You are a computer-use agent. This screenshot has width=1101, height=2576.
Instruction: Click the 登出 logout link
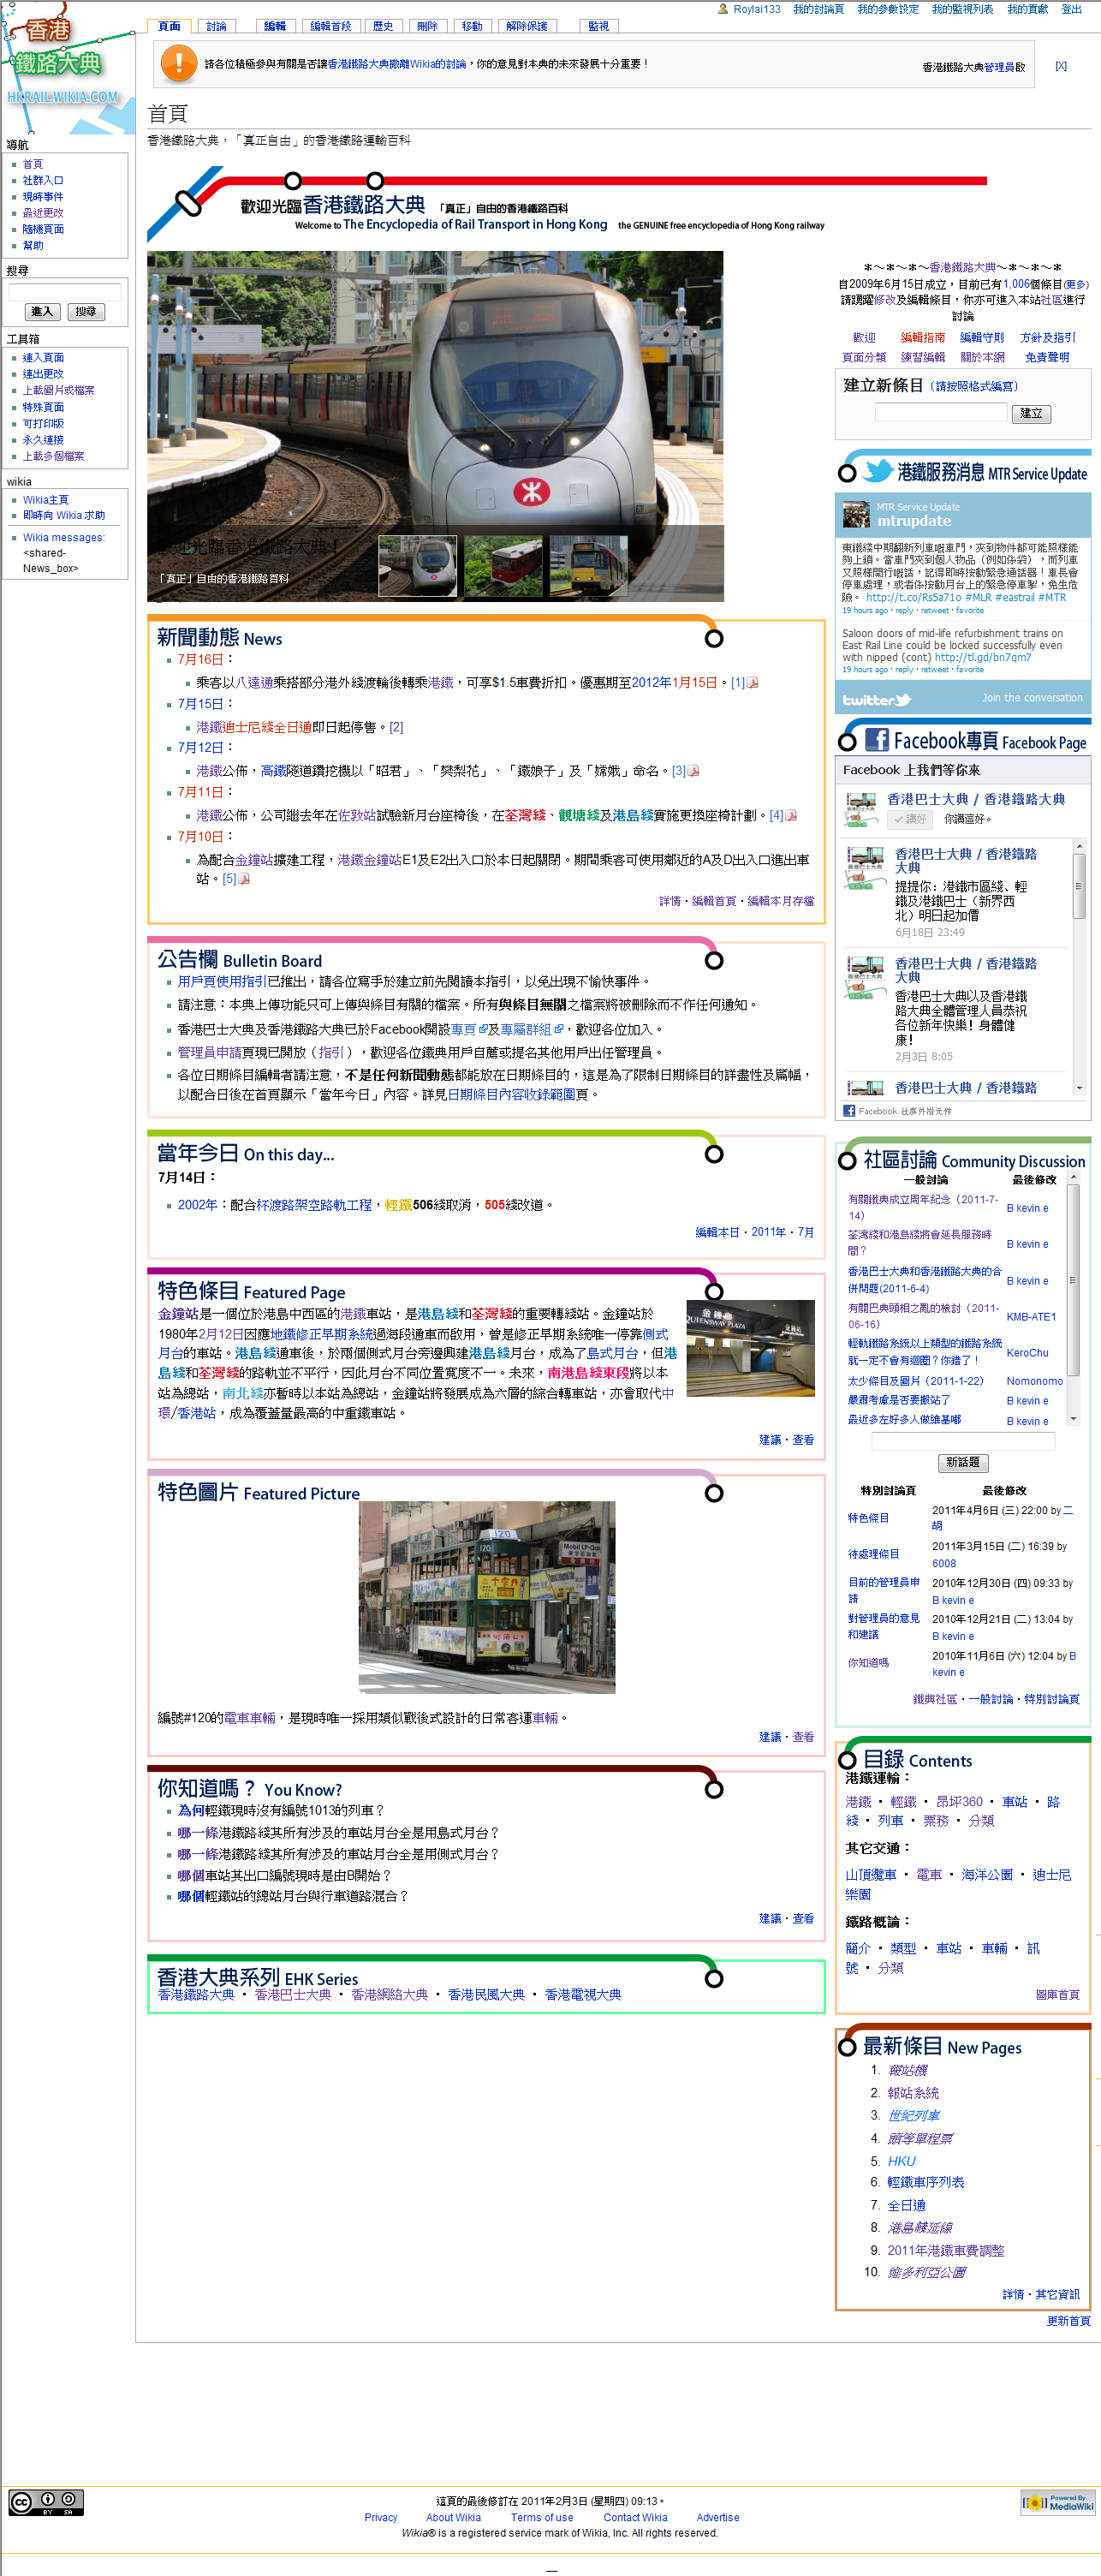pos(1071,9)
